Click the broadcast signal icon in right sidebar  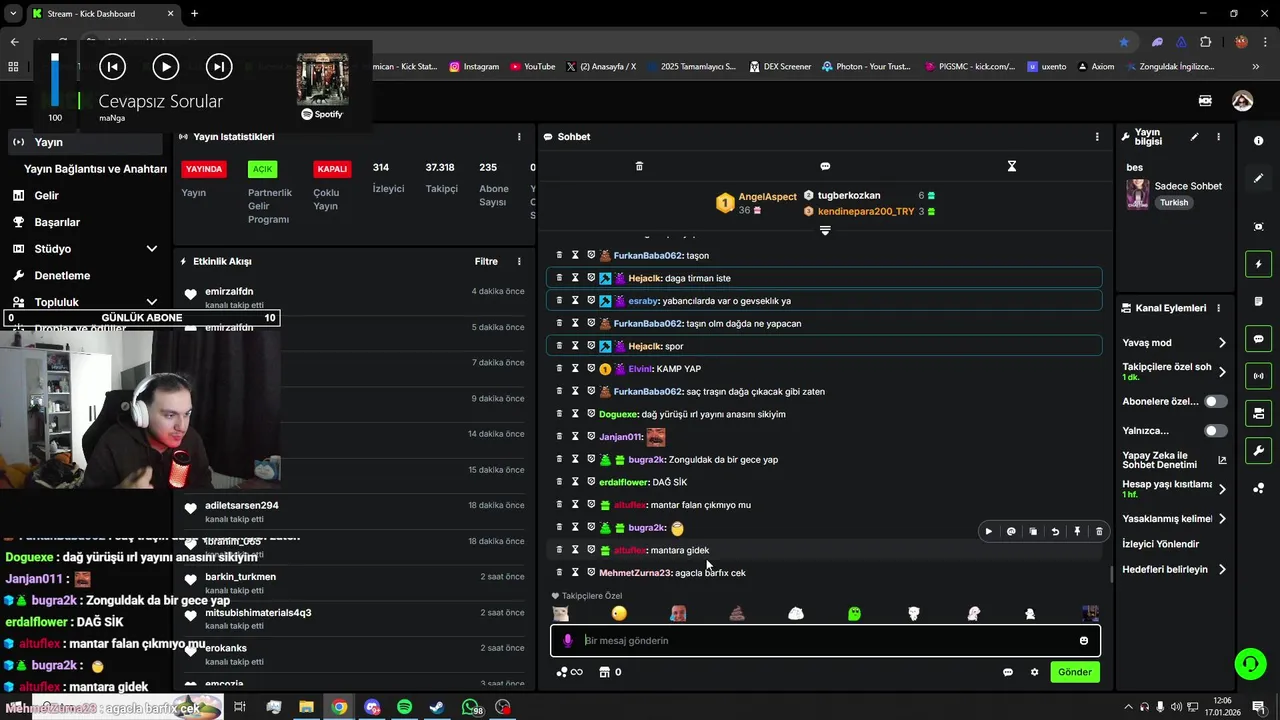pyautogui.click(x=1258, y=376)
